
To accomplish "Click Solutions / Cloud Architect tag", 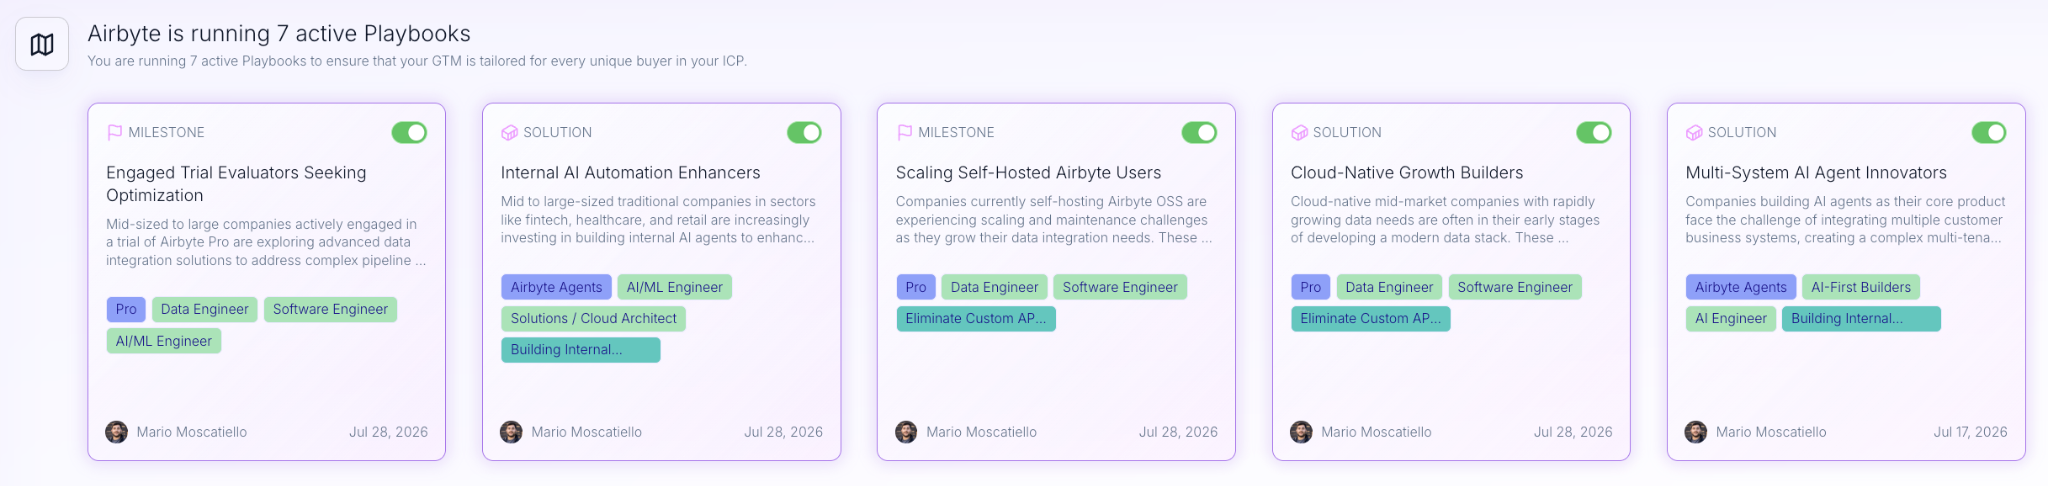I will [593, 318].
